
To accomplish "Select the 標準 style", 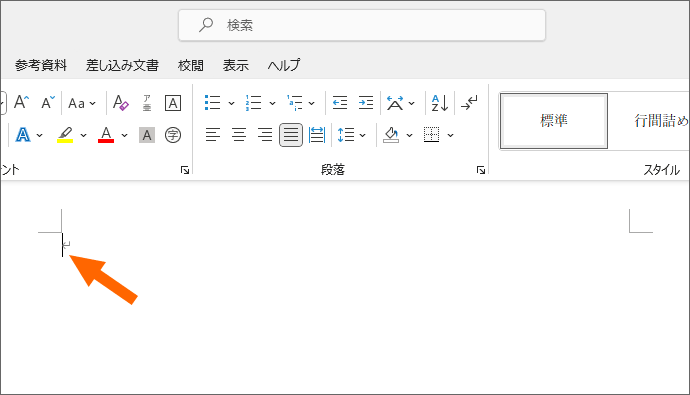I will (x=554, y=121).
